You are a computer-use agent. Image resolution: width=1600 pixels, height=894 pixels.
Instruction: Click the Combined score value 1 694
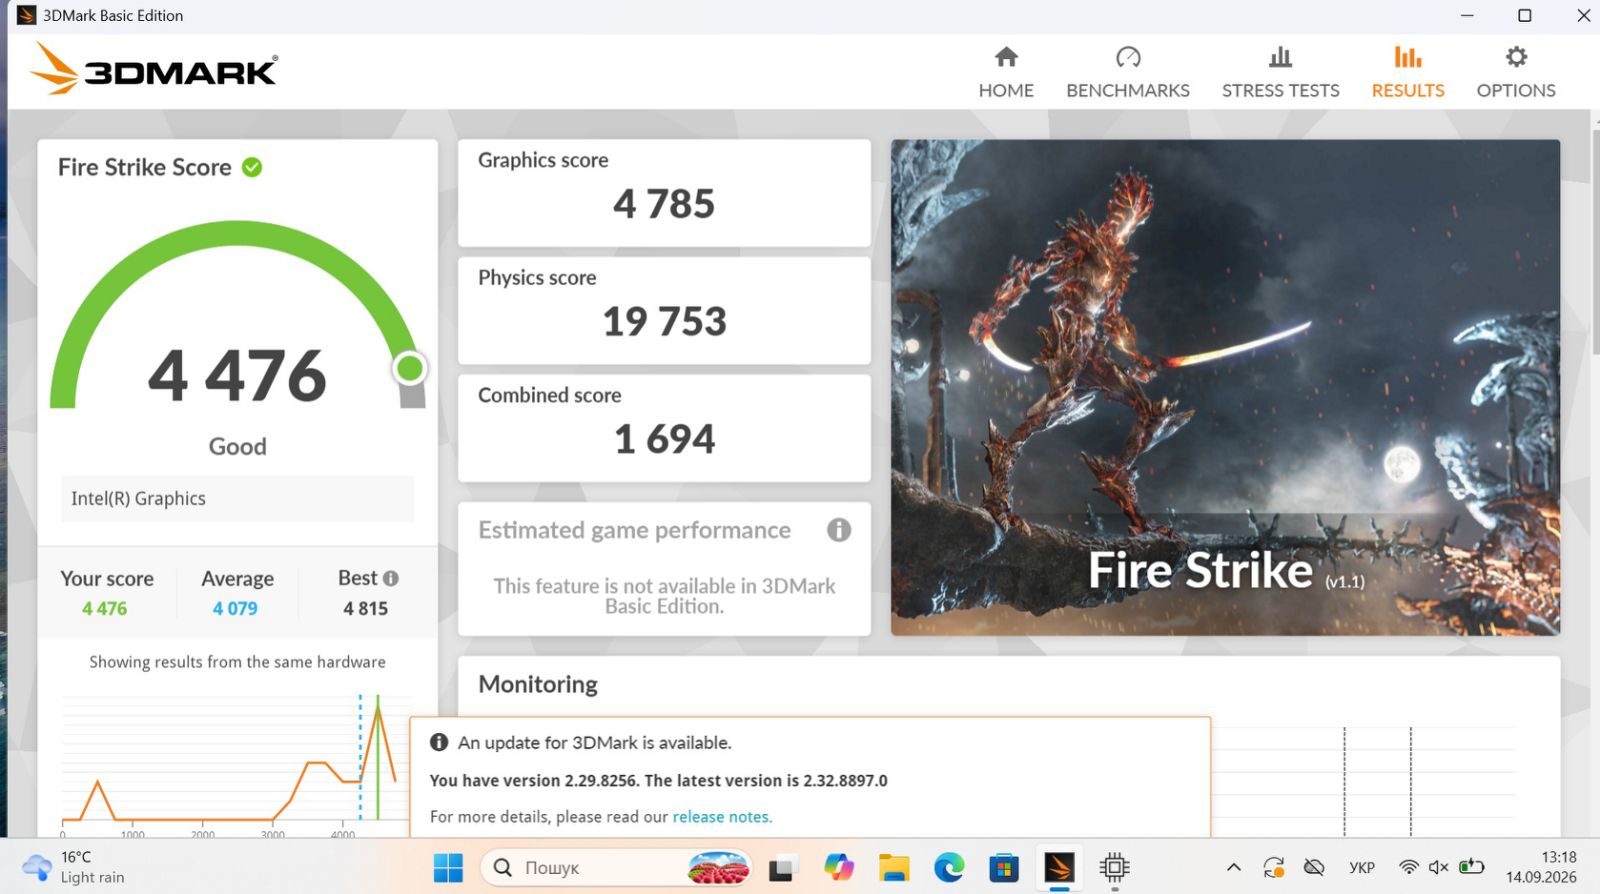coord(664,439)
